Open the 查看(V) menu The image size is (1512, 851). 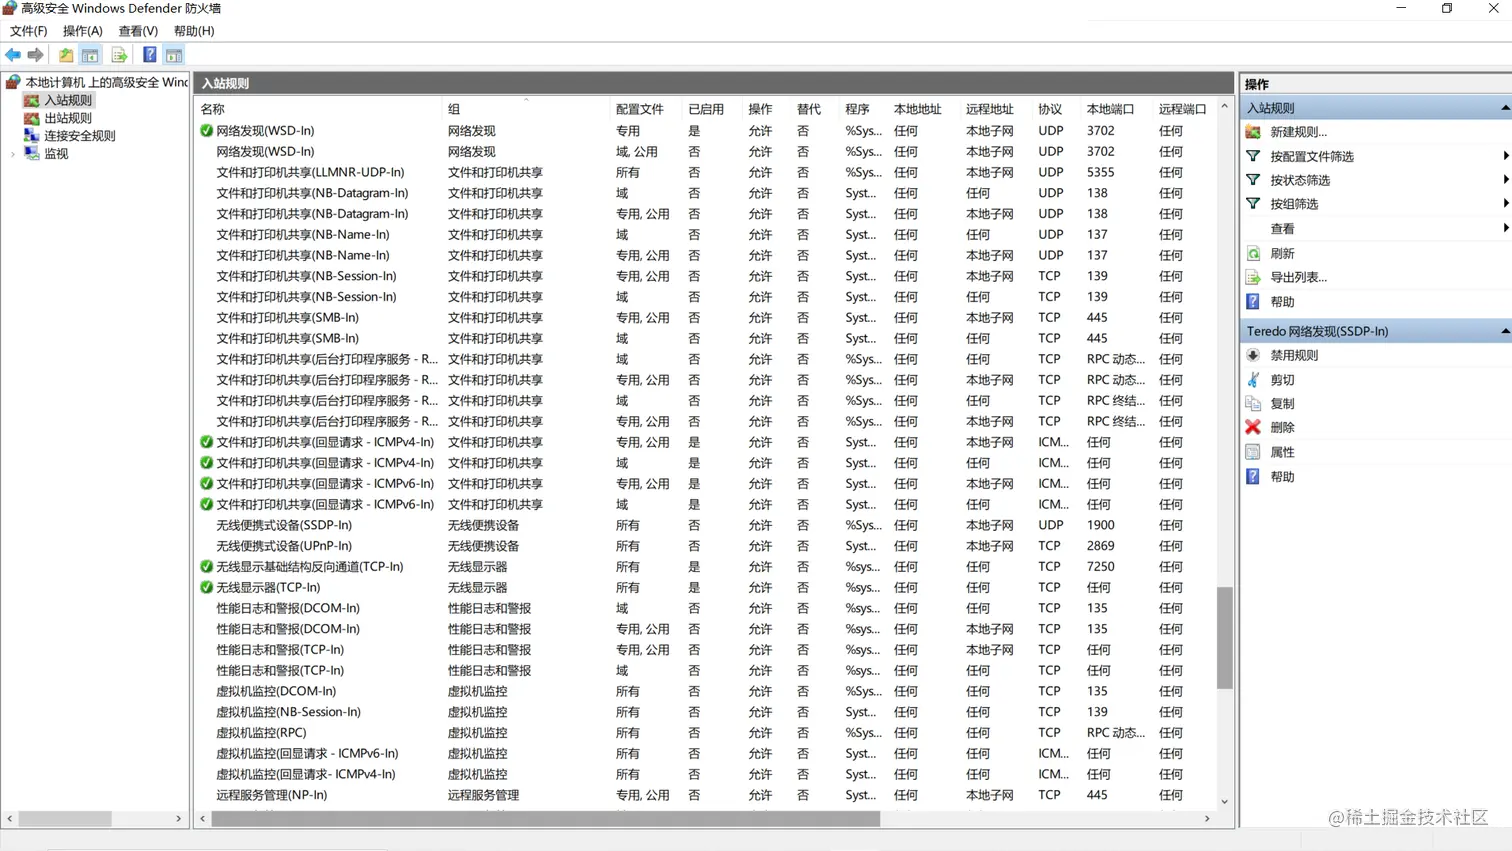point(138,31)
